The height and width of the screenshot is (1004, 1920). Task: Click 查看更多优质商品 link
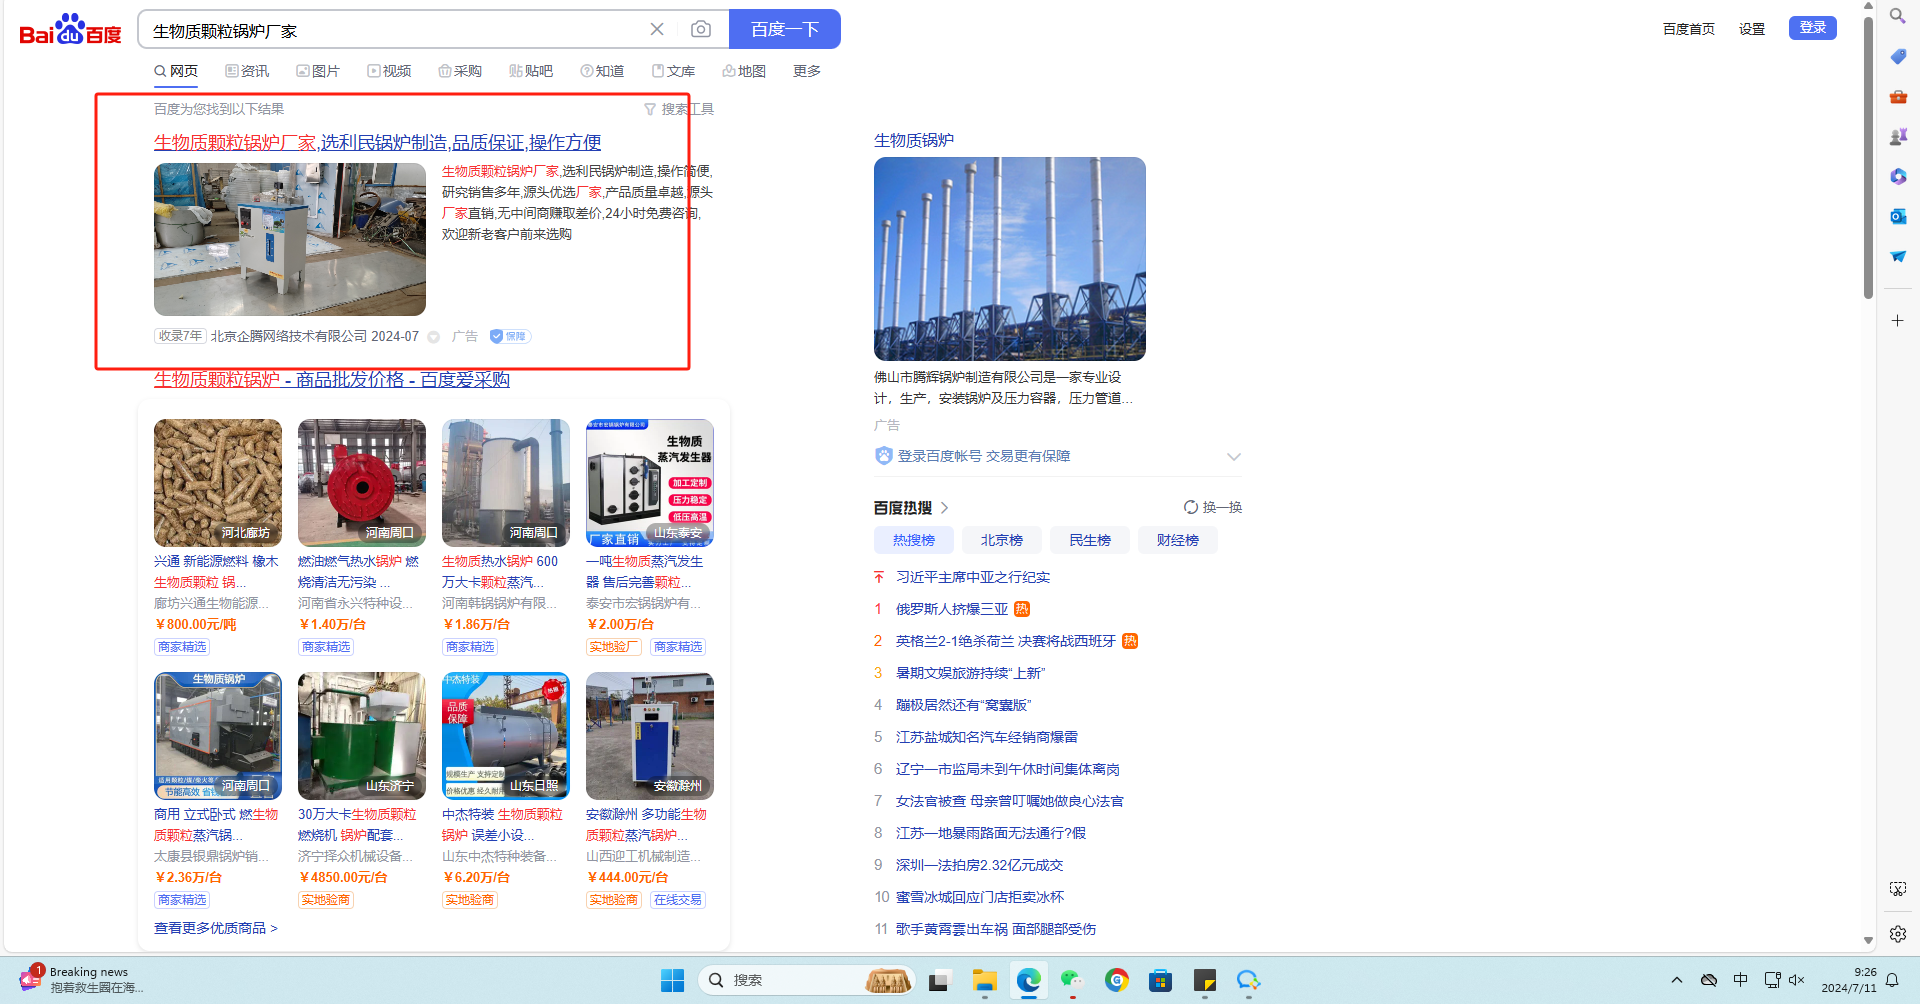216,928
